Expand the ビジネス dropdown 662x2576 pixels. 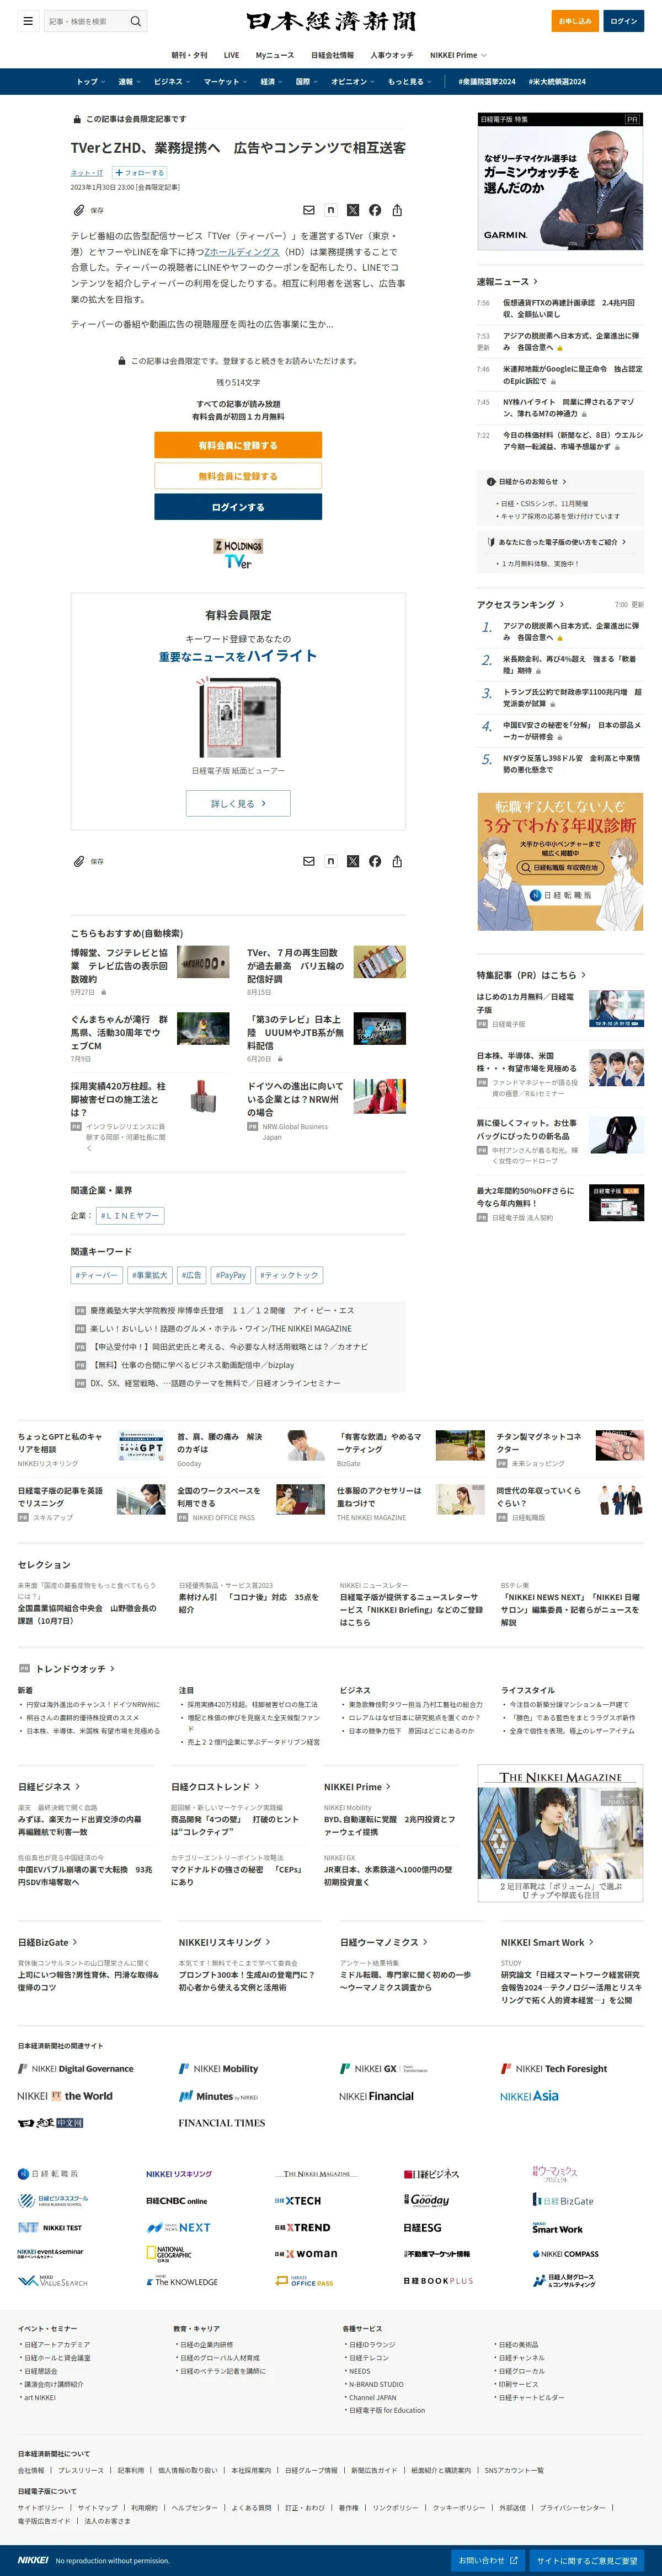point(172,82)
